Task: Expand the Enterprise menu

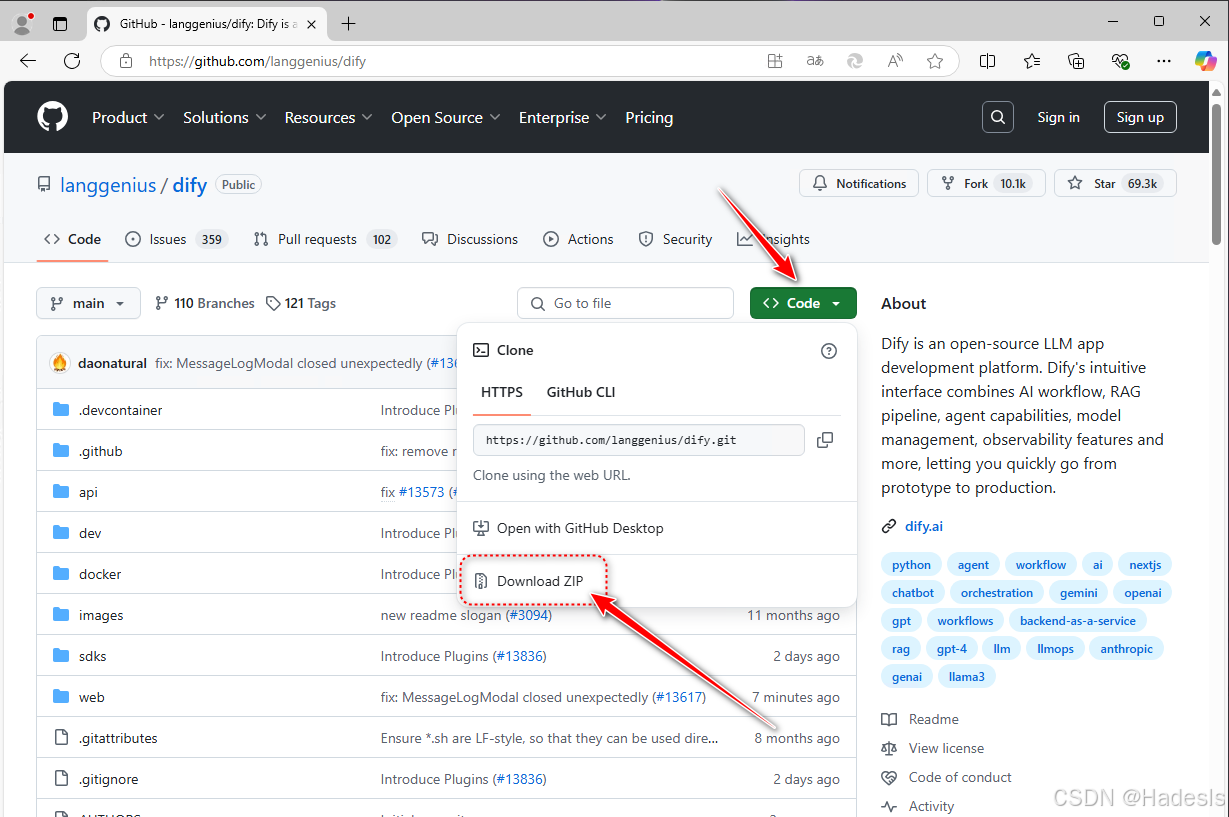Action: click(563, 117)
